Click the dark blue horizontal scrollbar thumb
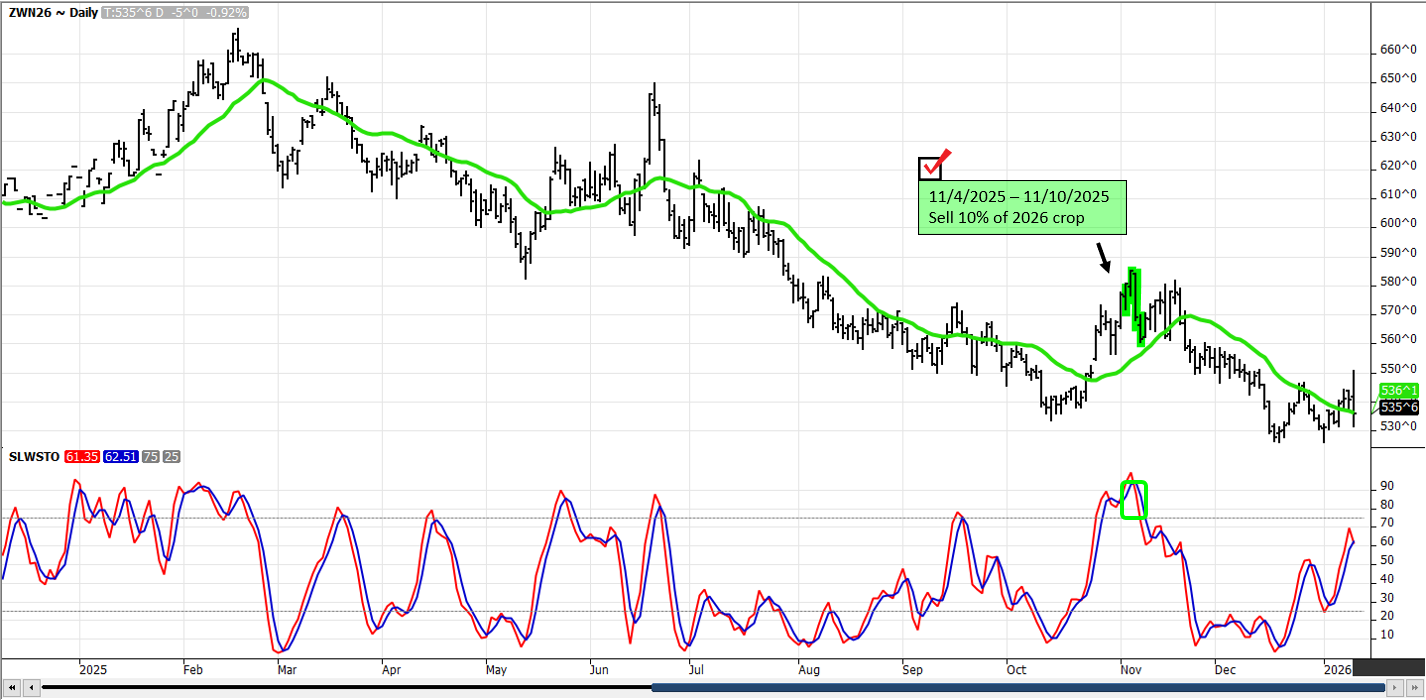 [x=1017, y=688]
